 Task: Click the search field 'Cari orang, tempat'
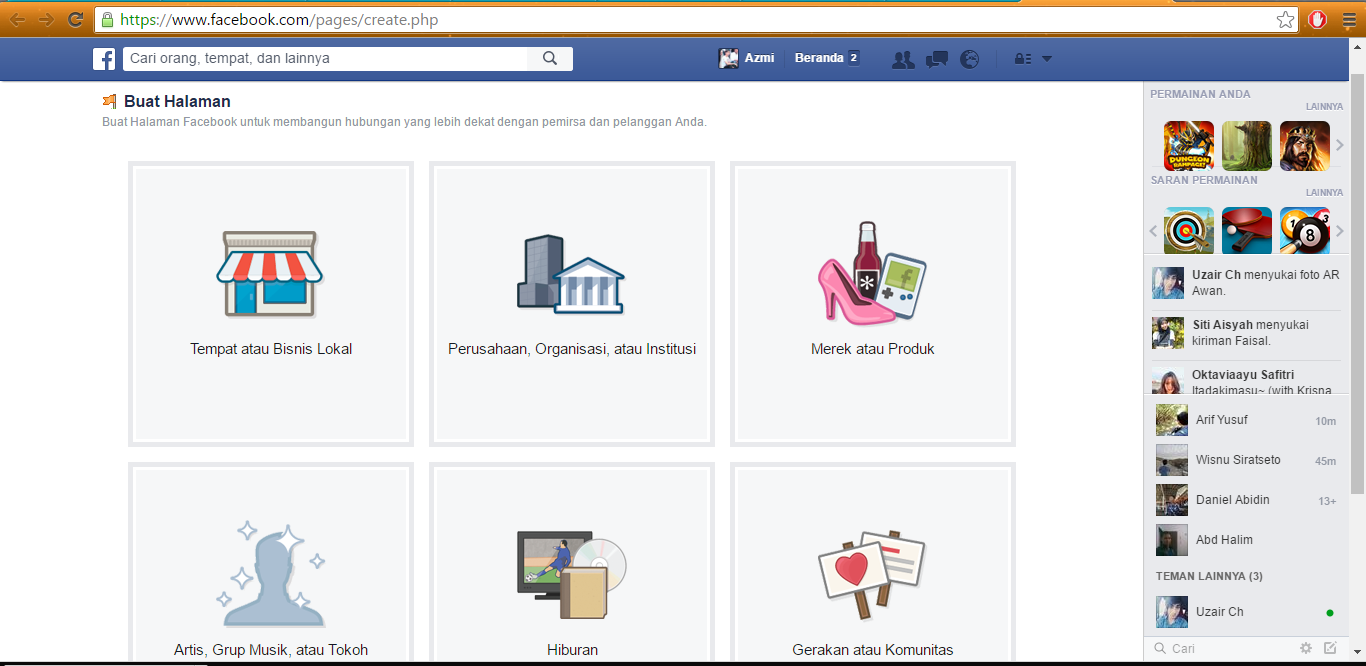point(326,58)
